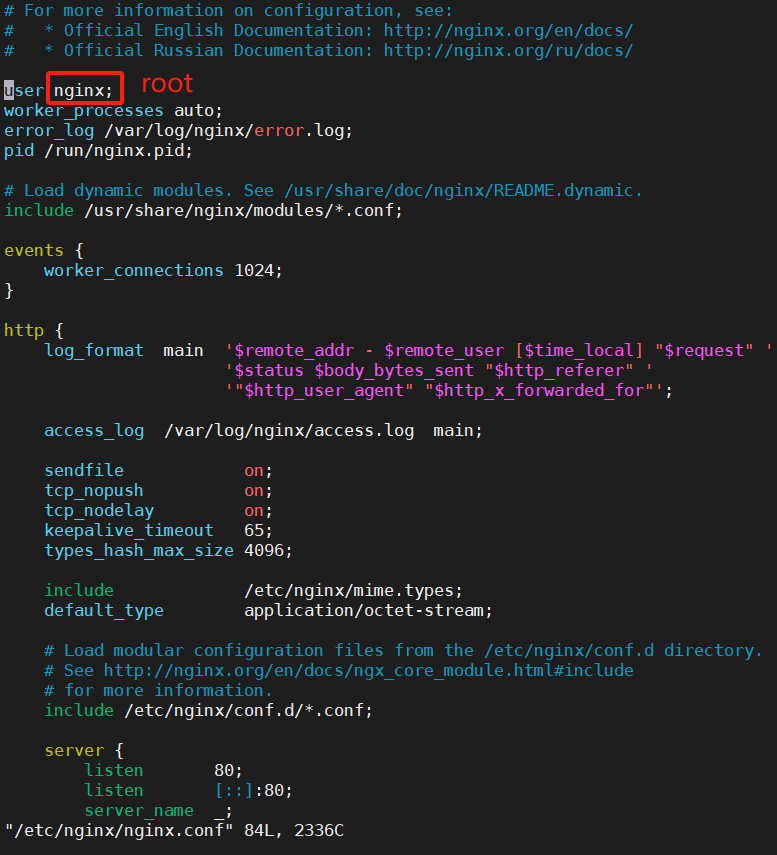Click the tcp_nodelay directive
The image size is (777, 855).
pos(99,510)
